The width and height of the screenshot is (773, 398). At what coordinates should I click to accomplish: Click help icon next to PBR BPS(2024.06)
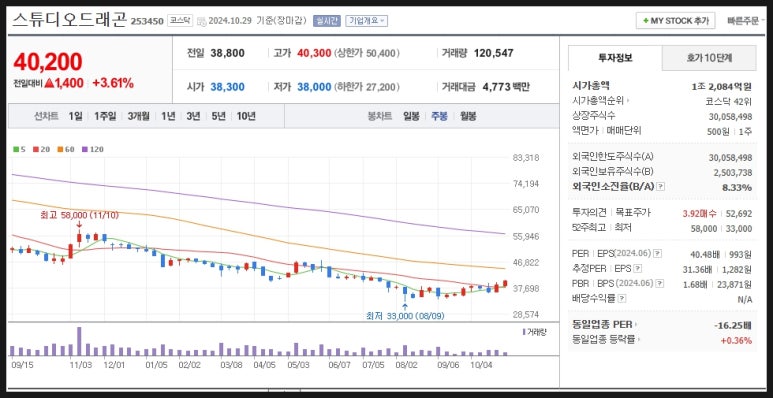point(660,284)
